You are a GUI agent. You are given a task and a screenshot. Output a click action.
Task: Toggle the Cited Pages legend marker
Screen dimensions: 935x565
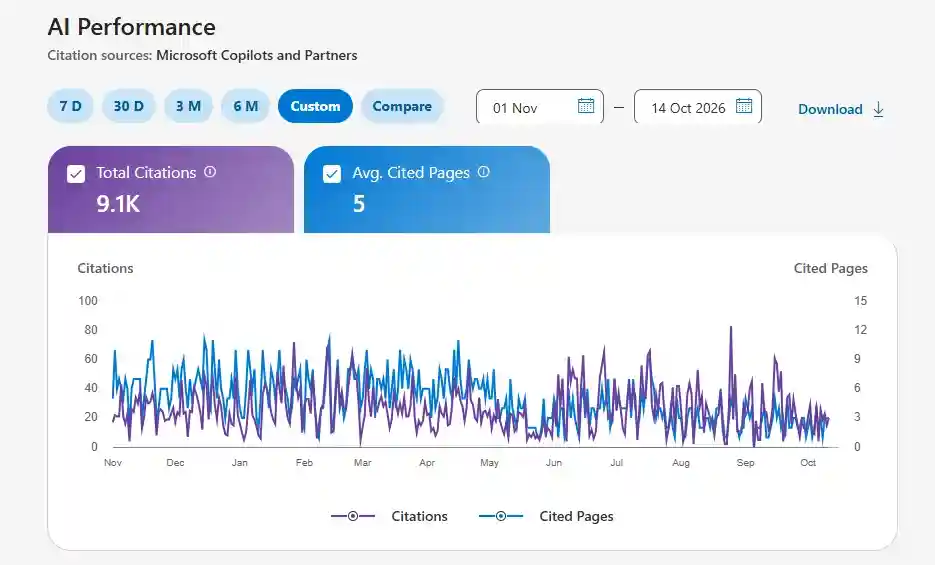click(501, 516)
